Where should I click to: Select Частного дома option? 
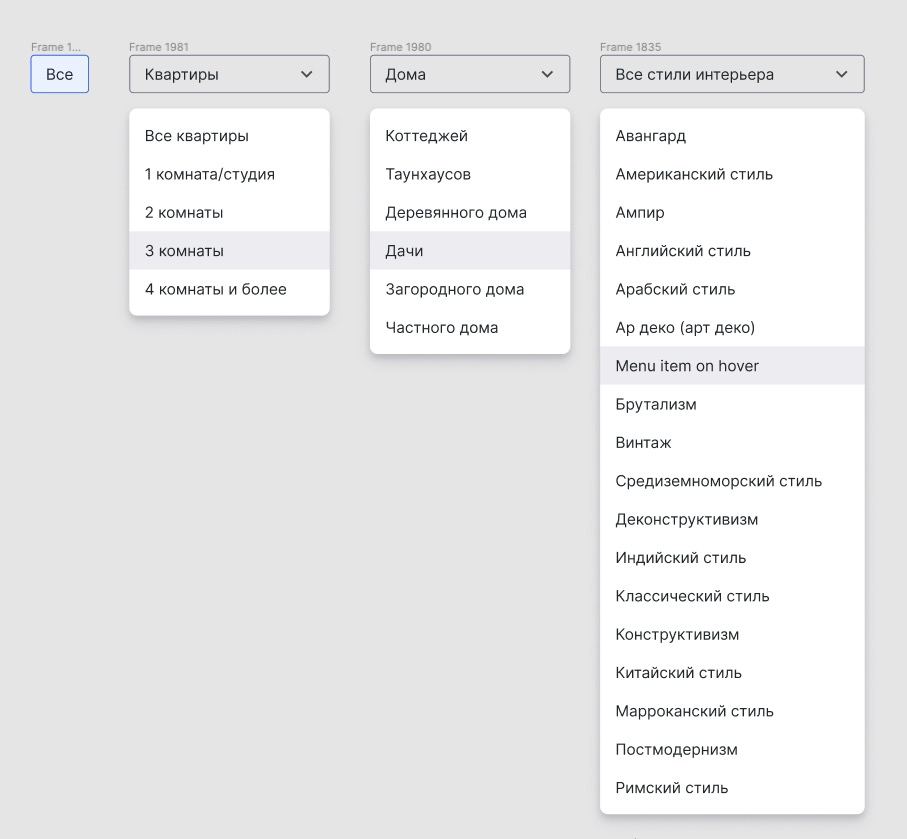(x=470, y=327)
